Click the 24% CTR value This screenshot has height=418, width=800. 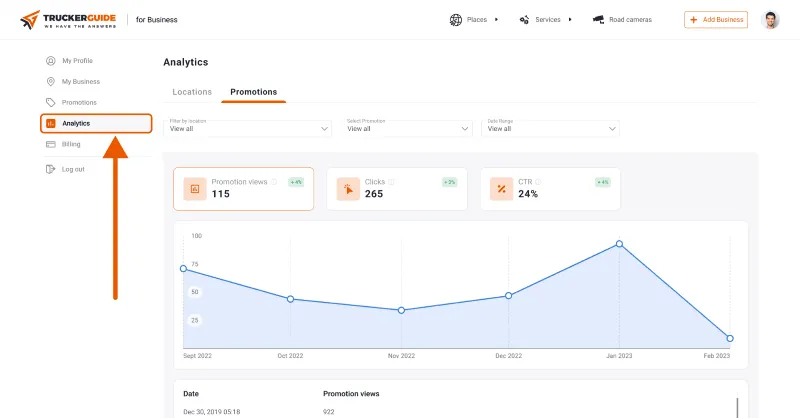(x=528, y=194)
